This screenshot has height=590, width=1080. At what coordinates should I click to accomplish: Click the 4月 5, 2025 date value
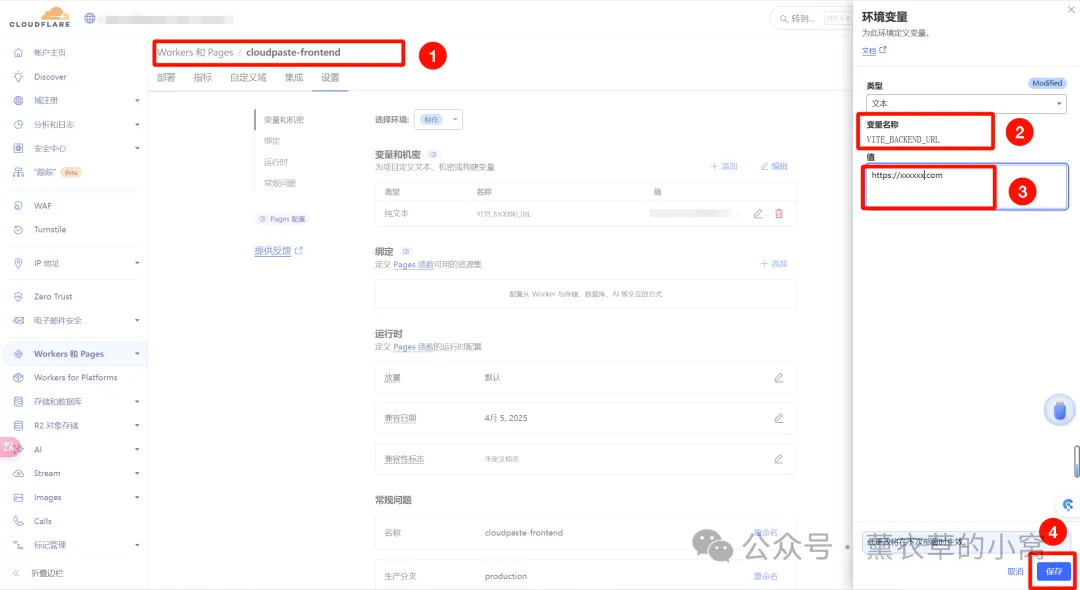click(506, 418)
